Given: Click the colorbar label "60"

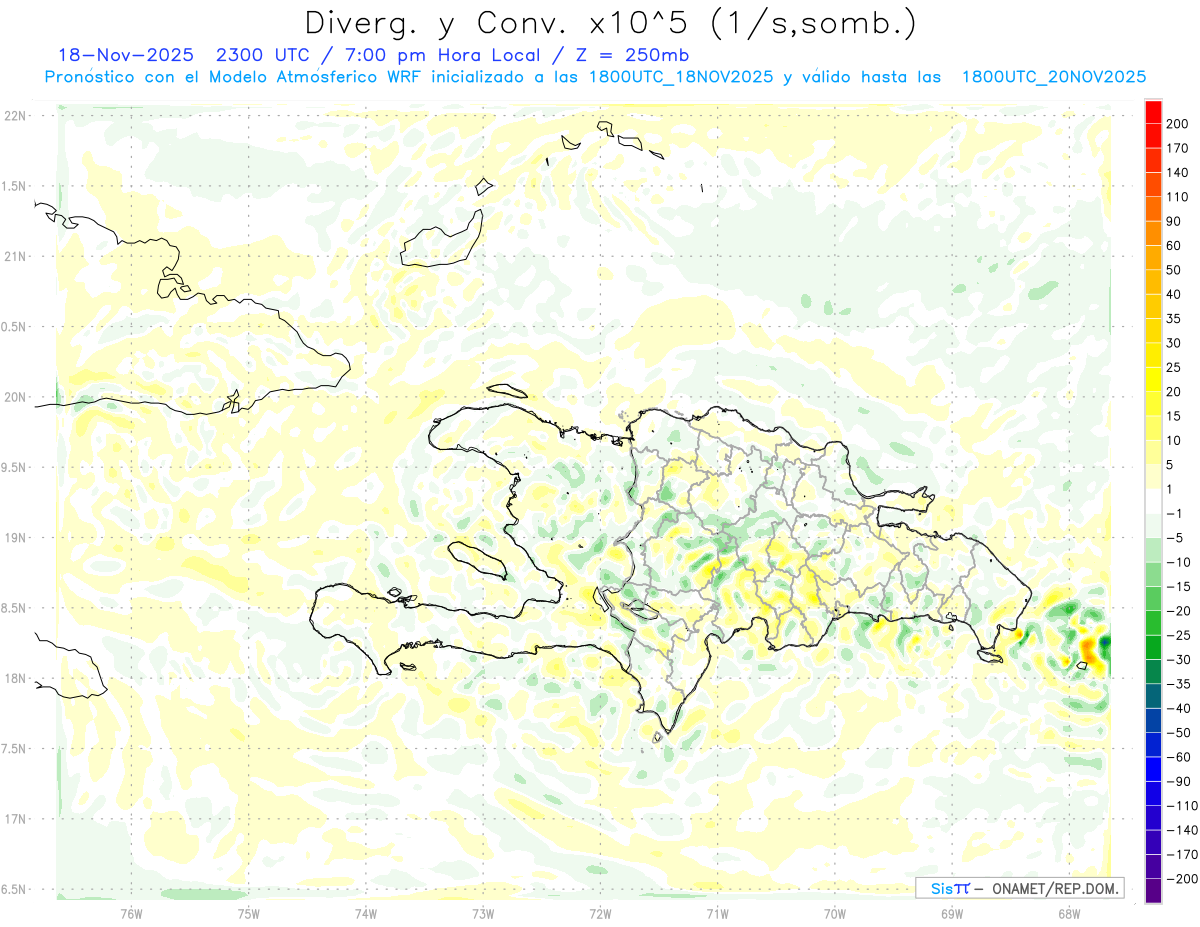Looking at the screenshot, I should tap(1175, 246).
